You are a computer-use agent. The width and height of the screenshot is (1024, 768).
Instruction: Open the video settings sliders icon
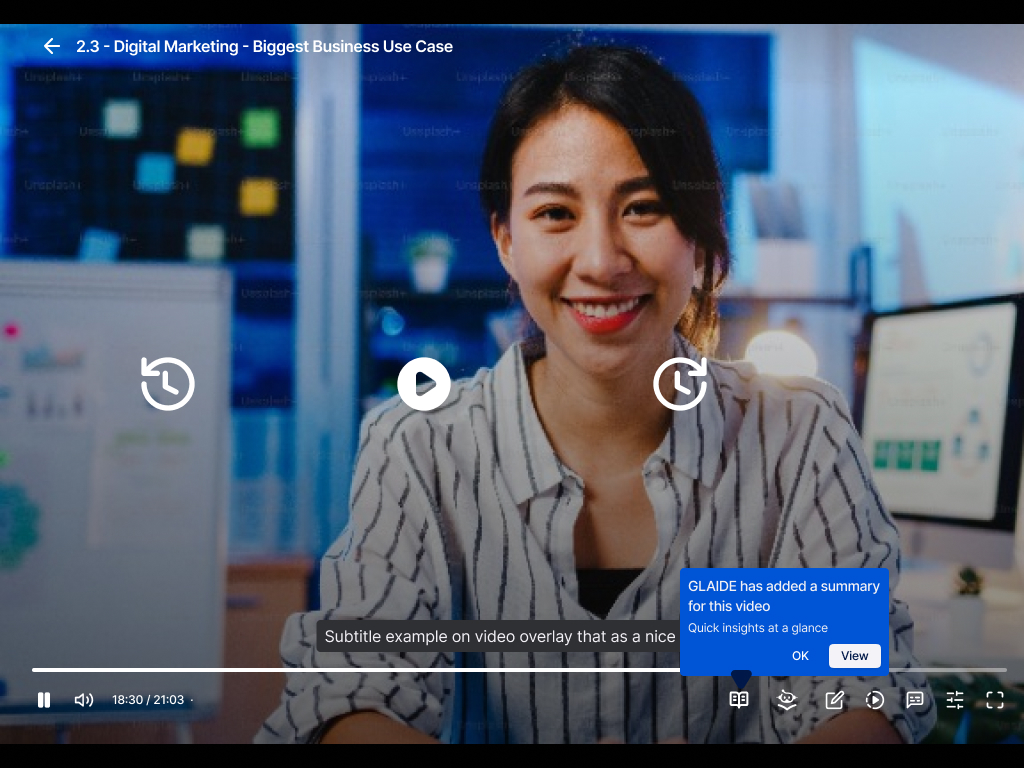pos(955,700)
